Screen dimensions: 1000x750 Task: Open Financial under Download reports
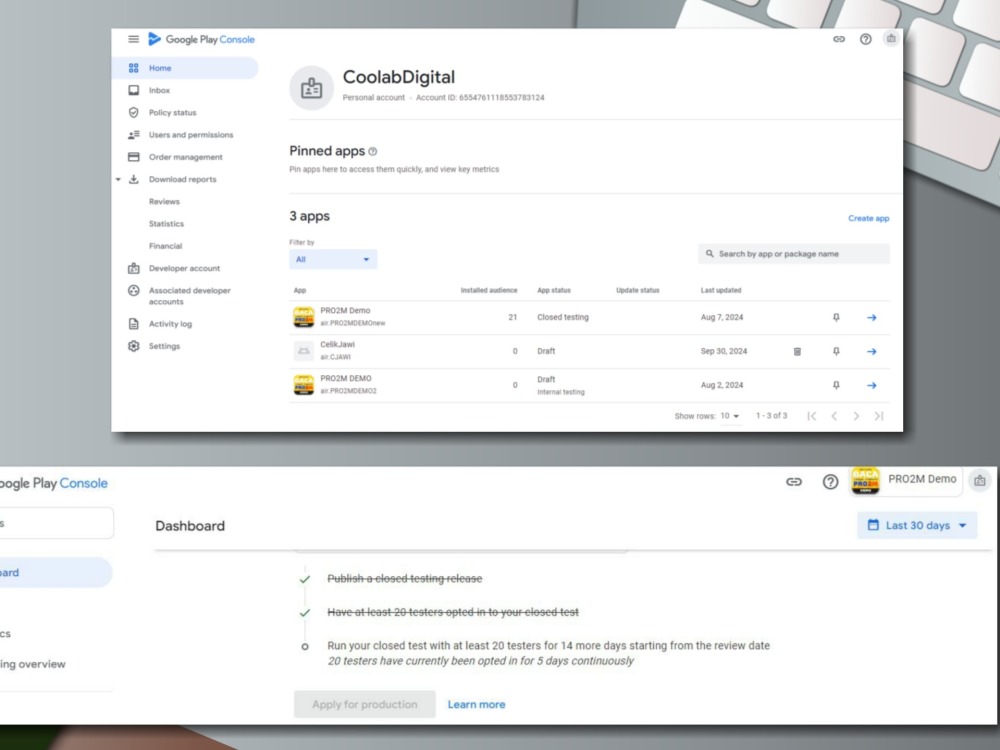165,246
